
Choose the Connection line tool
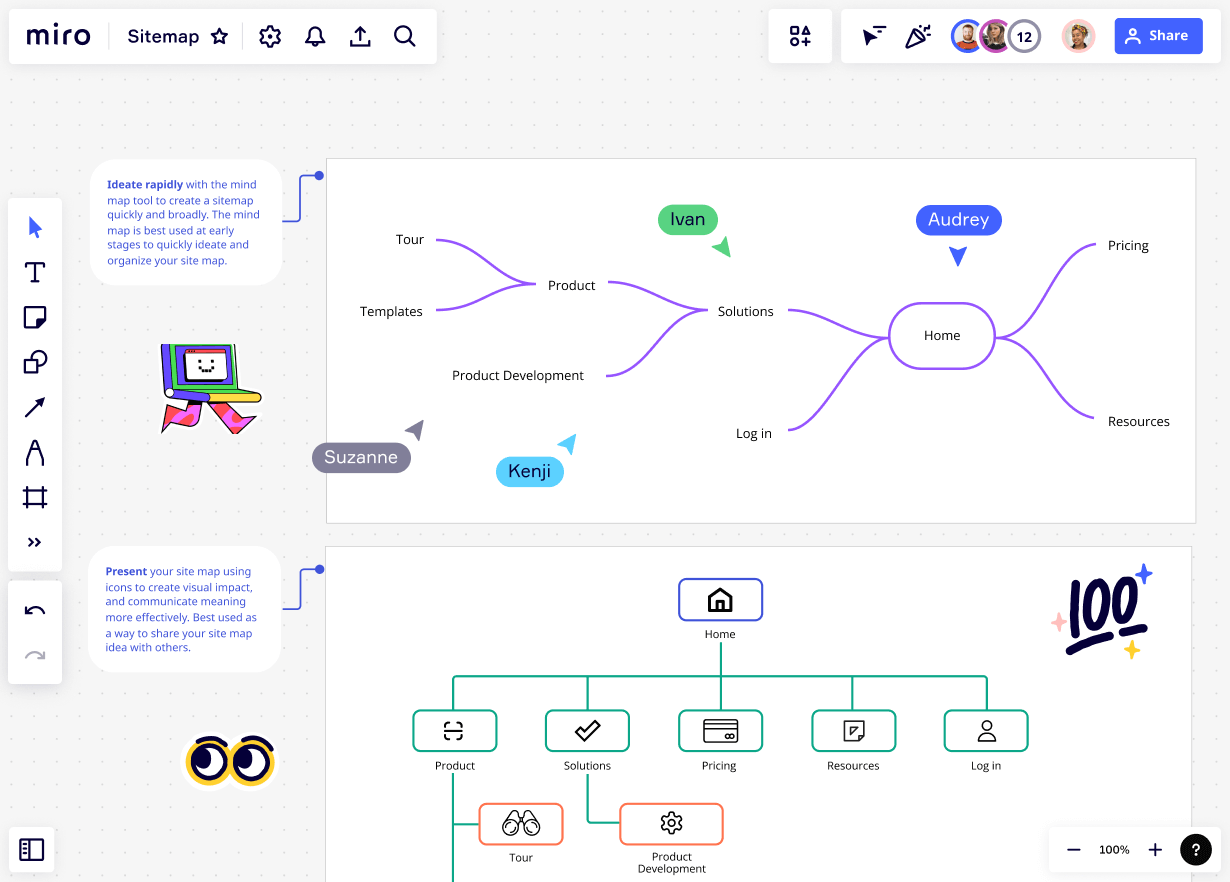tap(35, 407)
